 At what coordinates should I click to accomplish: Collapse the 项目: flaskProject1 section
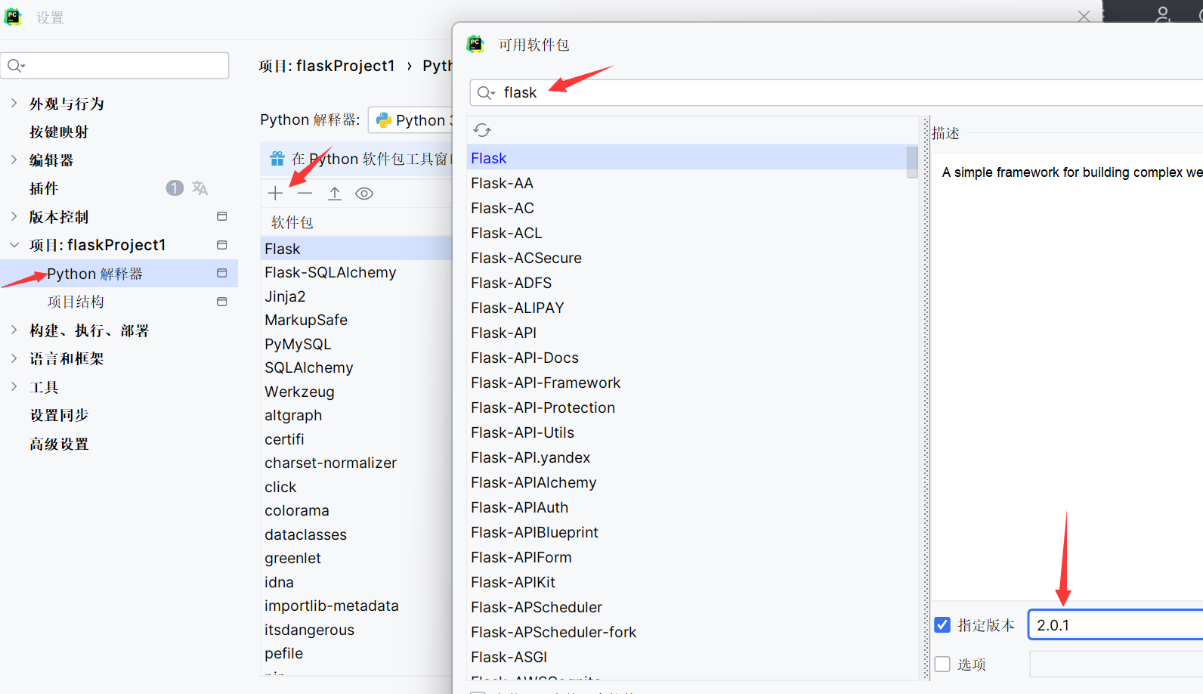(14, 245)
